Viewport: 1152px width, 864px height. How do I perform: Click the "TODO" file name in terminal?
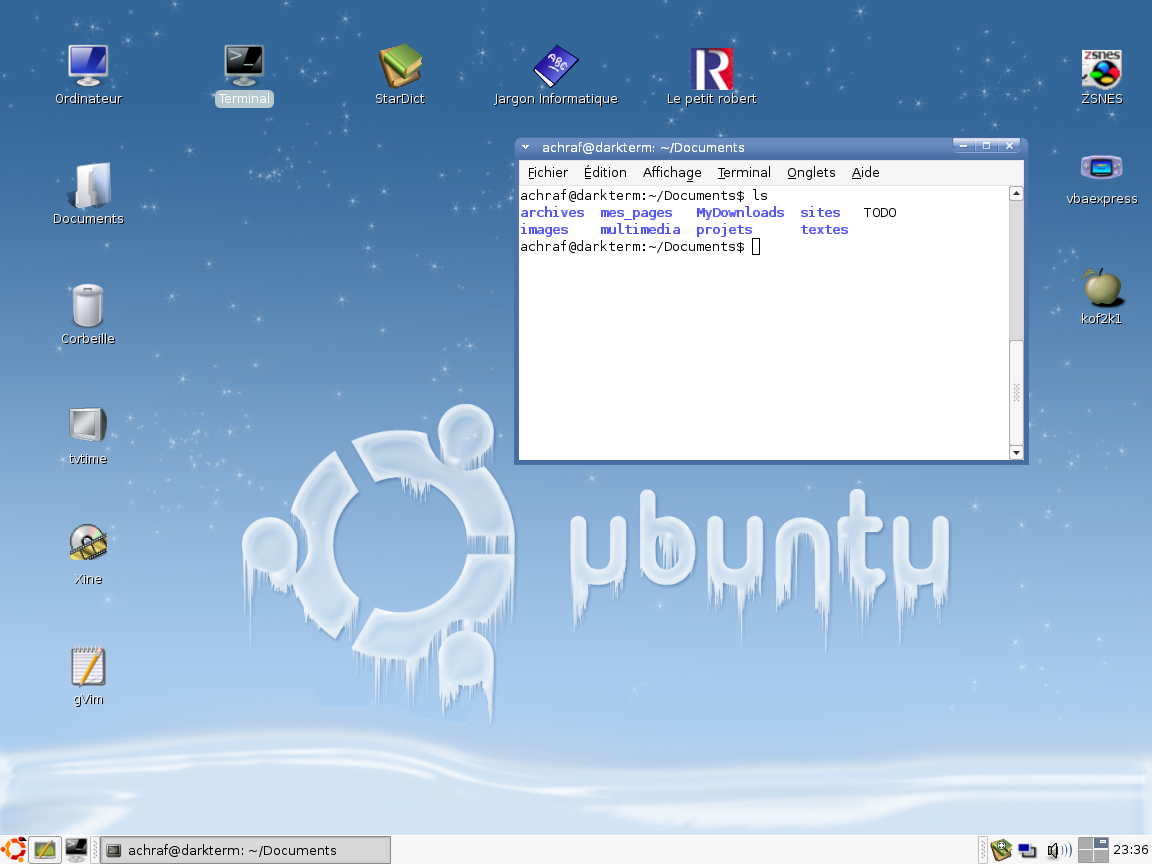pos(879,212)
